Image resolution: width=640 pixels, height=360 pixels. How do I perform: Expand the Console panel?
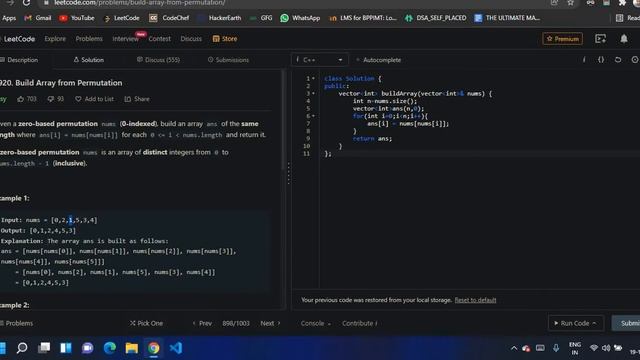tap(316, 323)
